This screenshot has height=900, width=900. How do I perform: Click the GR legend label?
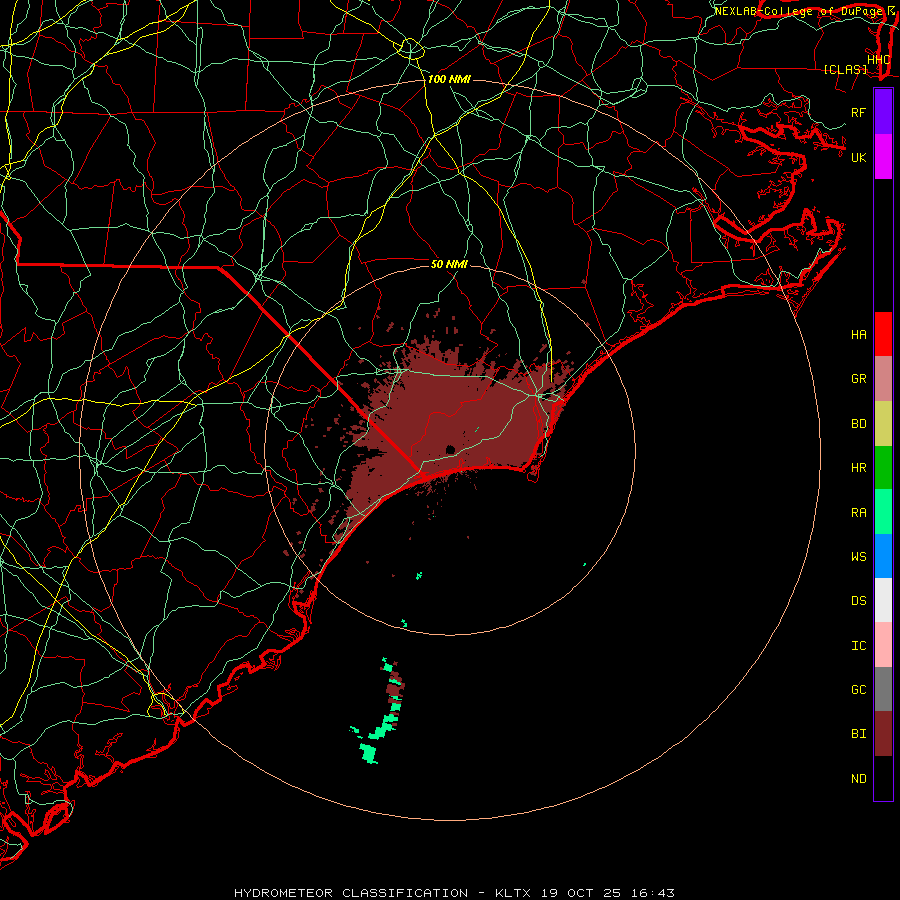coord(858,379)
